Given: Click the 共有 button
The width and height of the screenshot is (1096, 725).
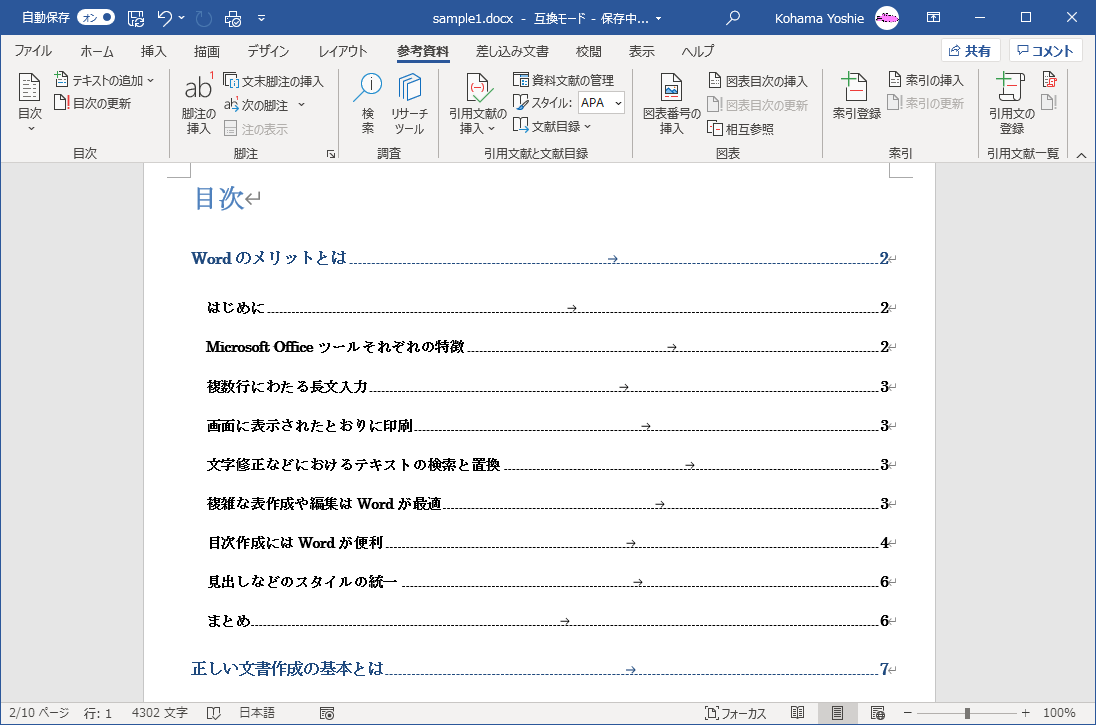Looking at the screenshot, I should point(970,51).
